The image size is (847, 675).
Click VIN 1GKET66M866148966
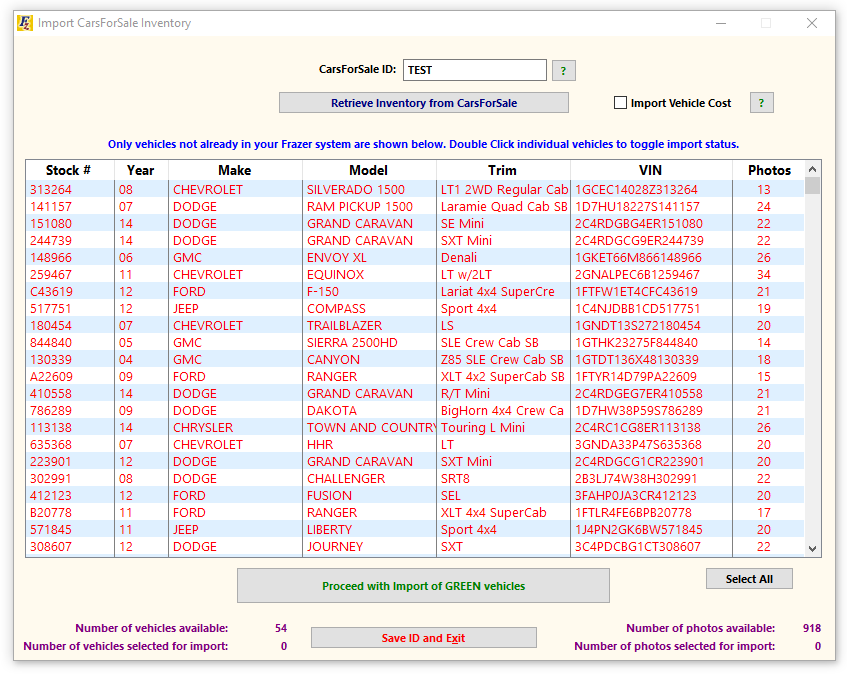pos(638,258)
